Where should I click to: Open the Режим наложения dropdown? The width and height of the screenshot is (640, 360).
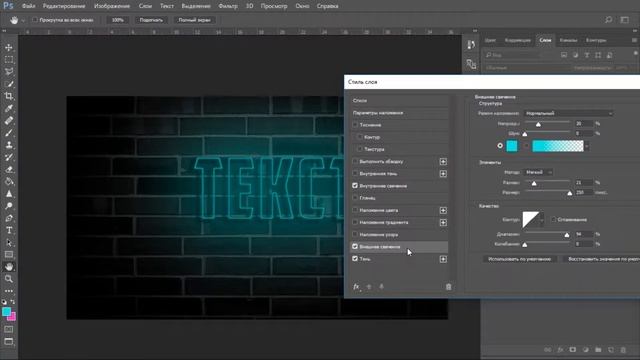tap(568, 113)
